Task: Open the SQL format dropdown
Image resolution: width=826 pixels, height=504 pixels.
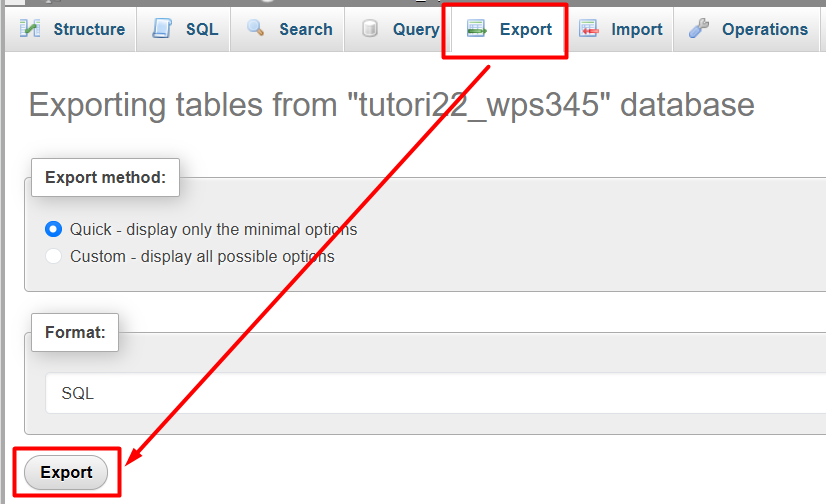Action: [x=436, y=393]
